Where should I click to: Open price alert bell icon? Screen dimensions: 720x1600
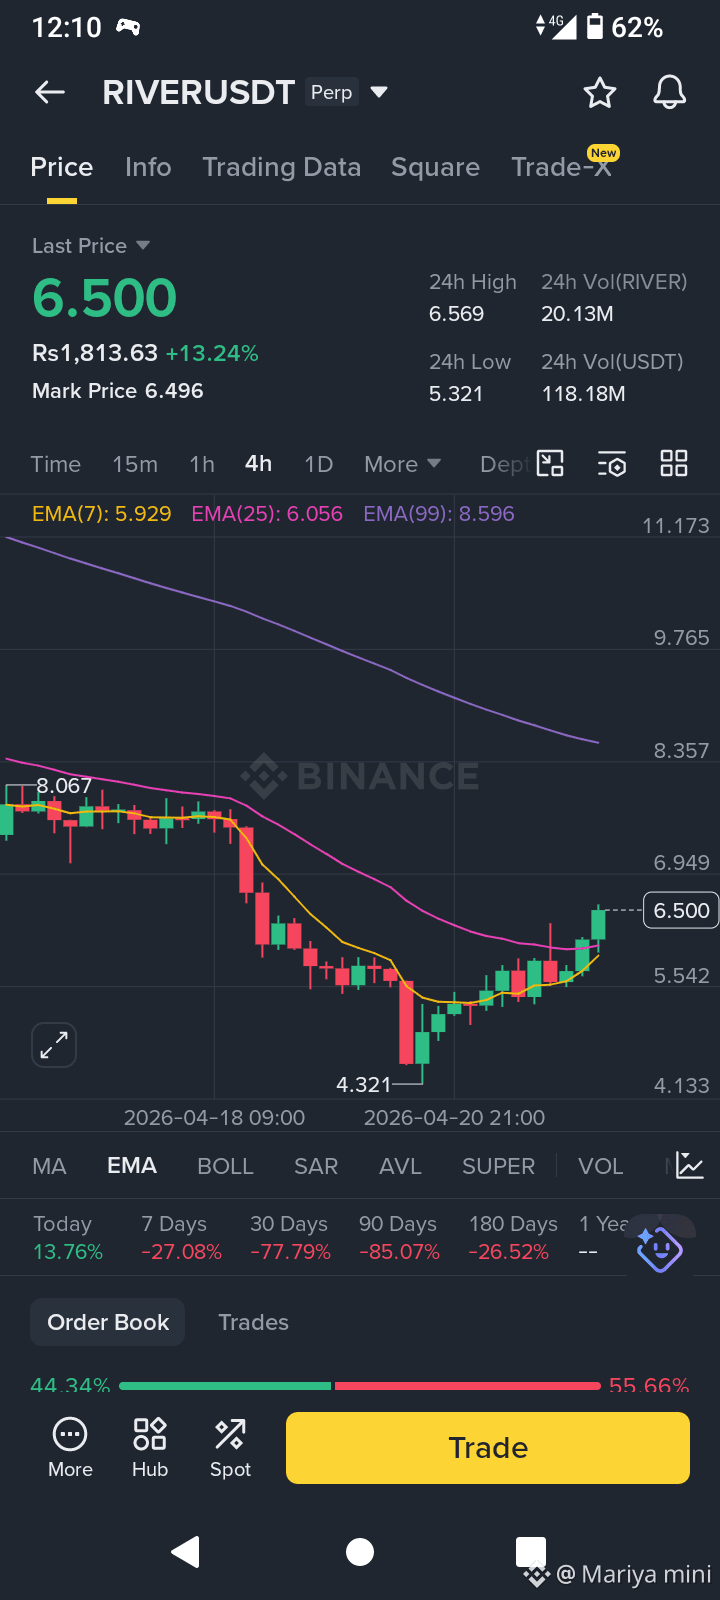click(670, 93)
